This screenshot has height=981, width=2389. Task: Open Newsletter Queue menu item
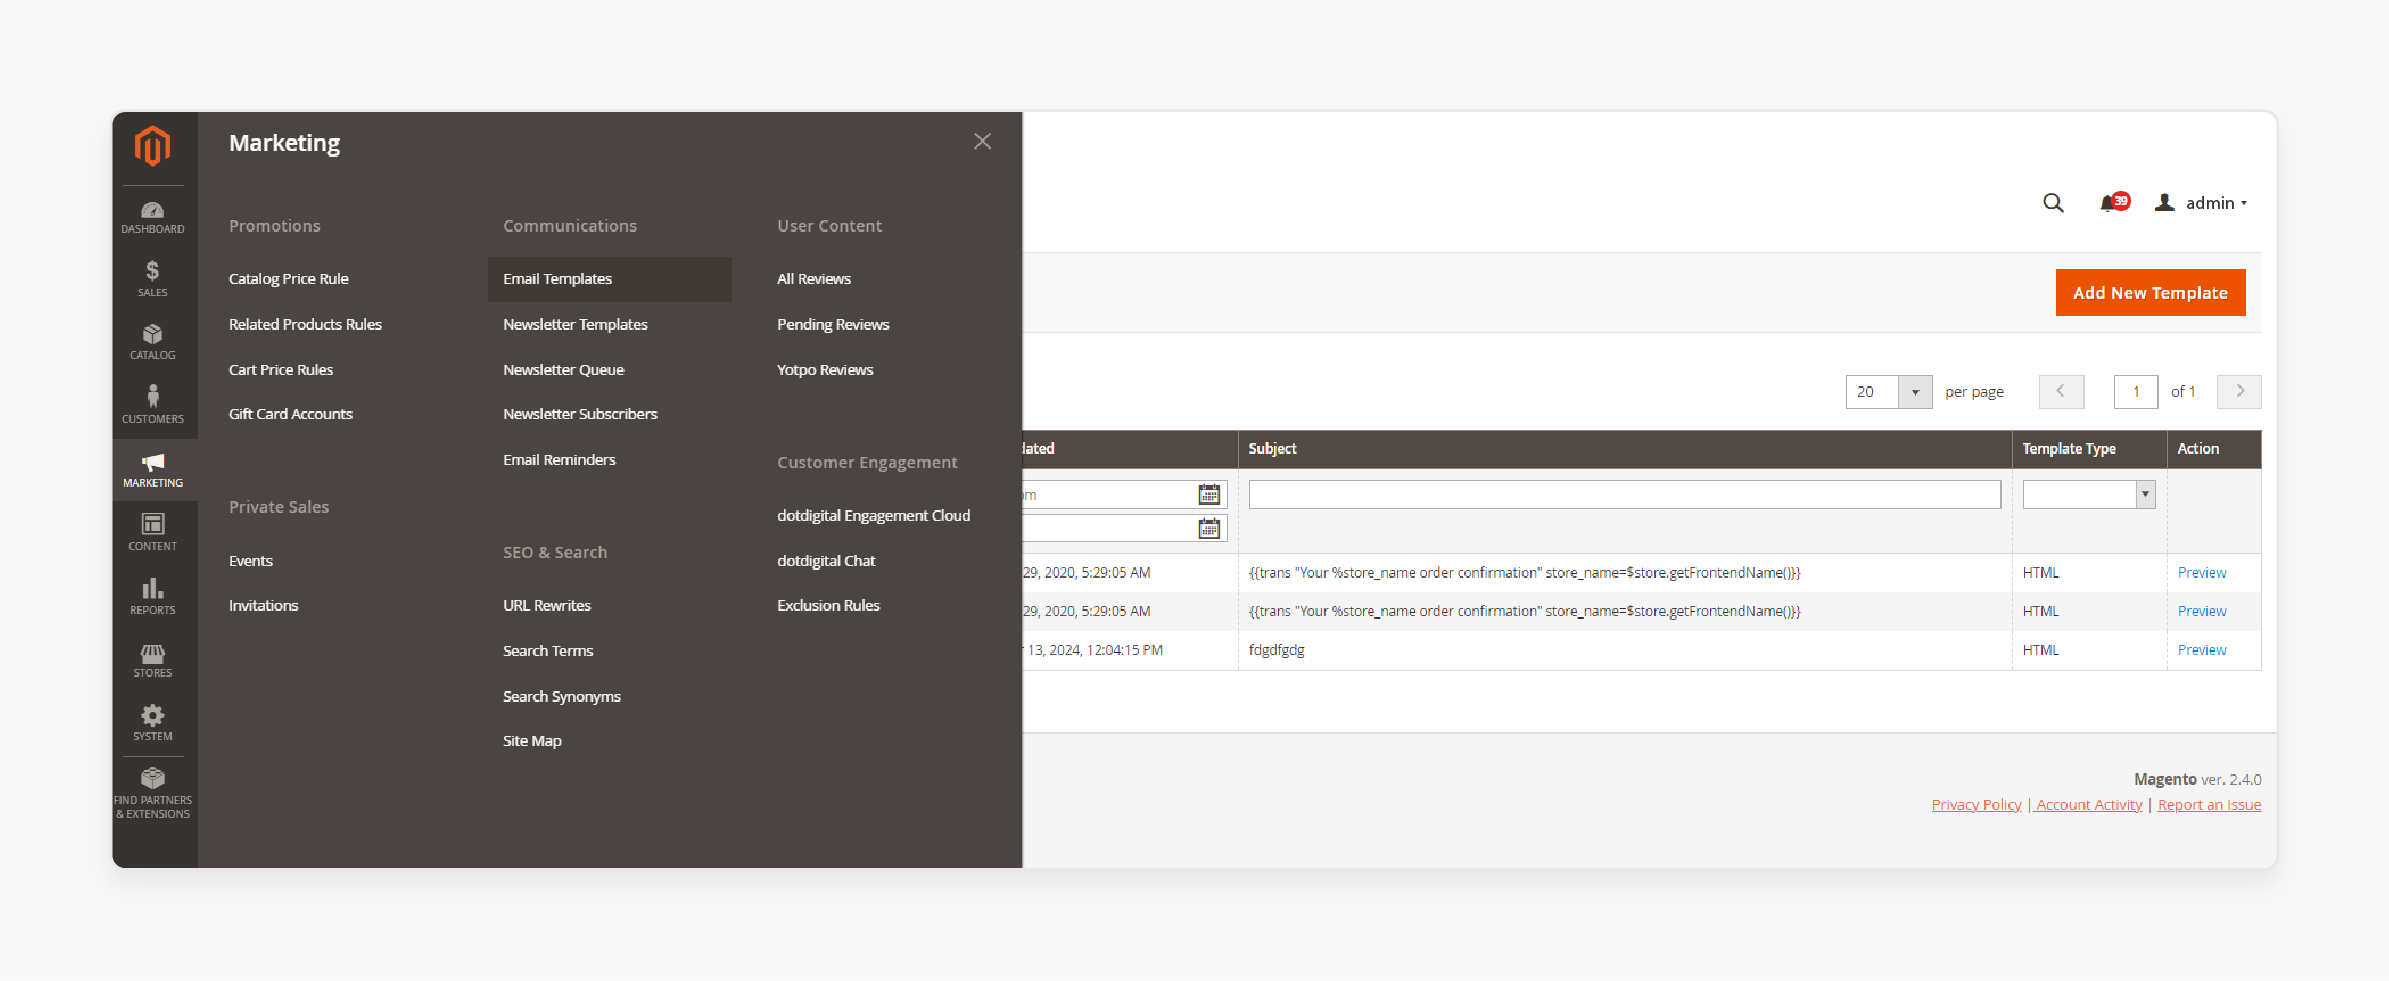(x=564, y=369)
